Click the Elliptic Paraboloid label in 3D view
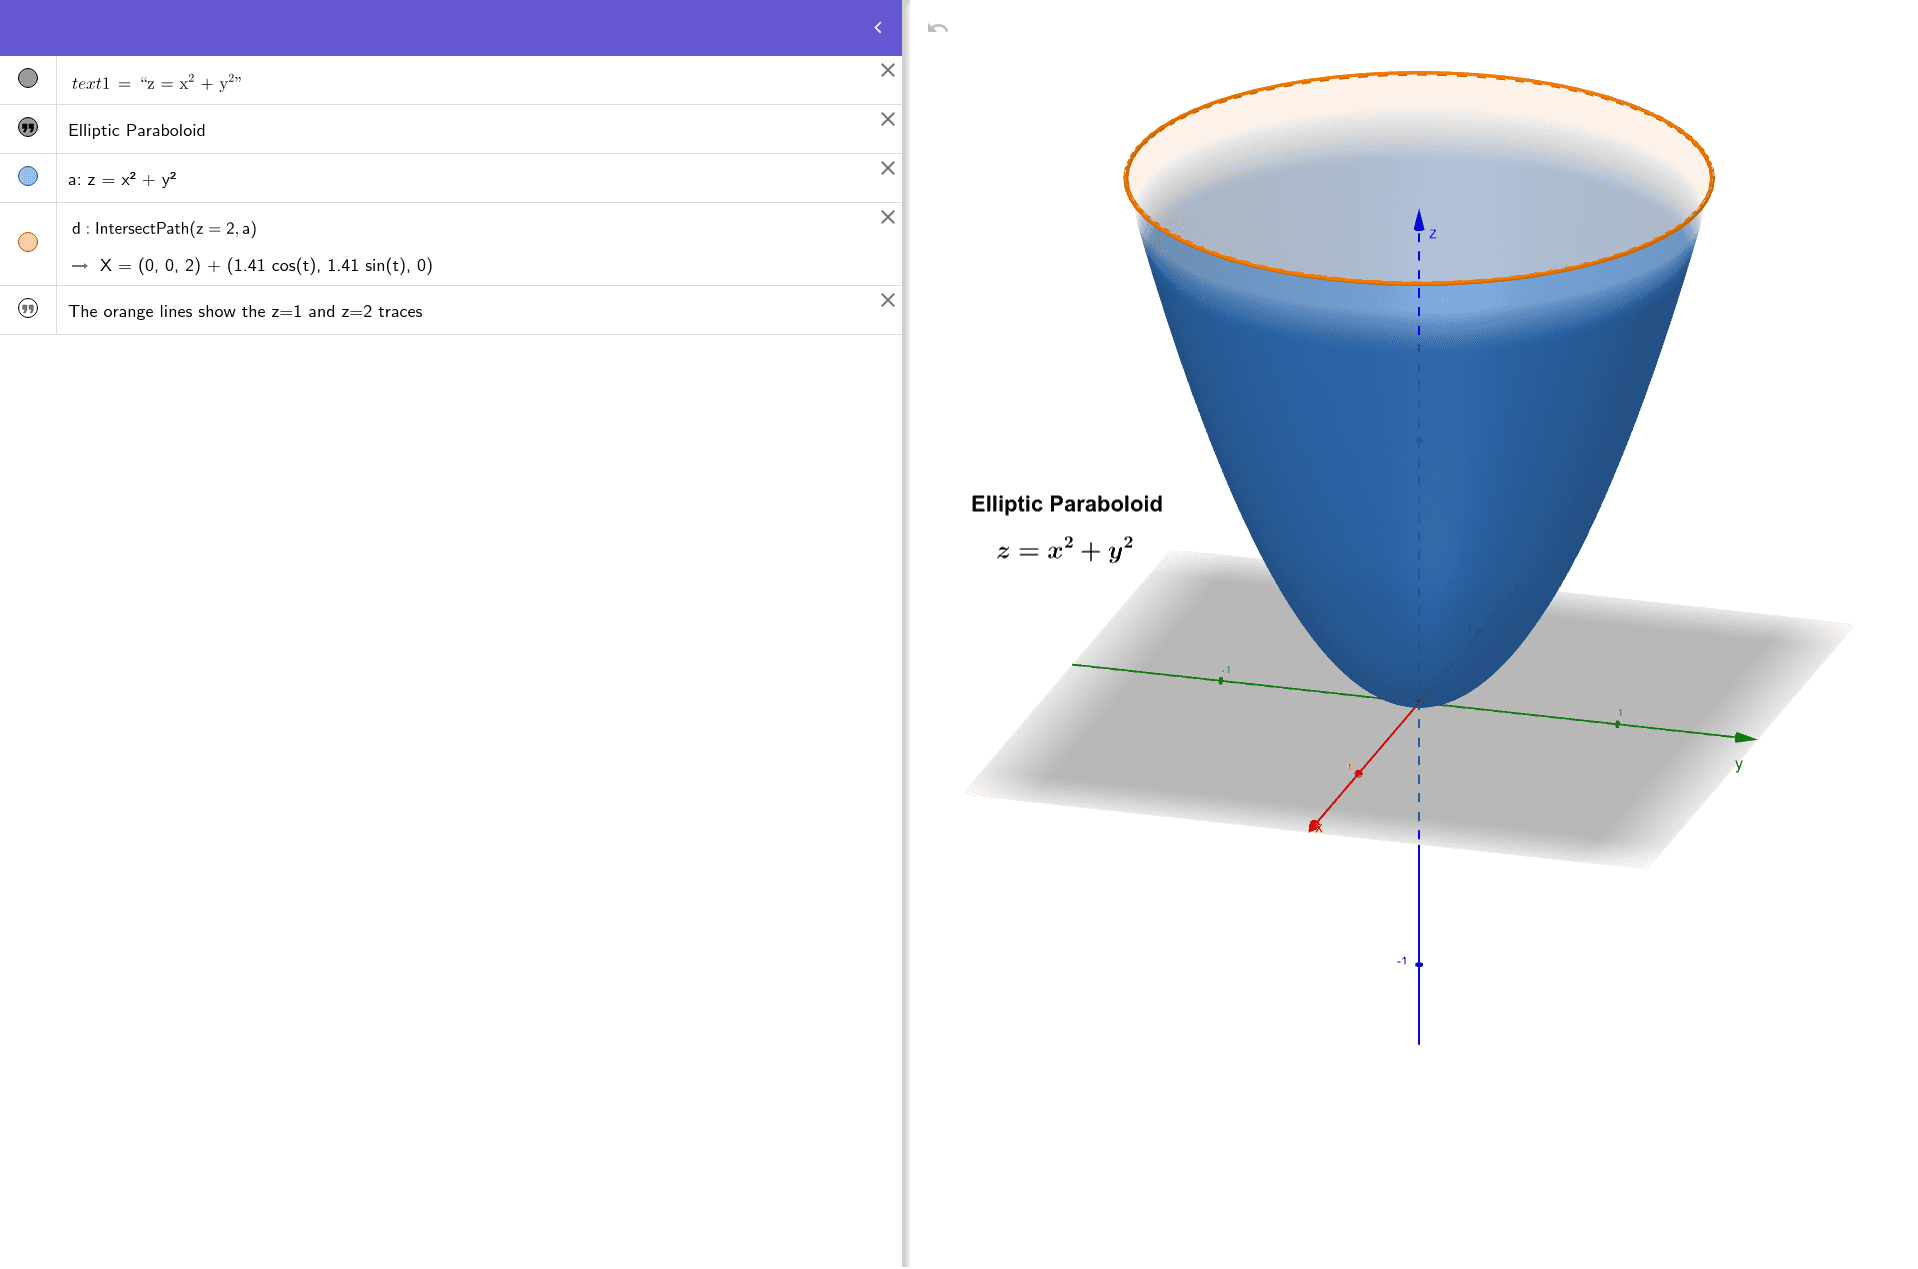1918x1269 pixels. pyautogui.click(x=1067, y=504)
